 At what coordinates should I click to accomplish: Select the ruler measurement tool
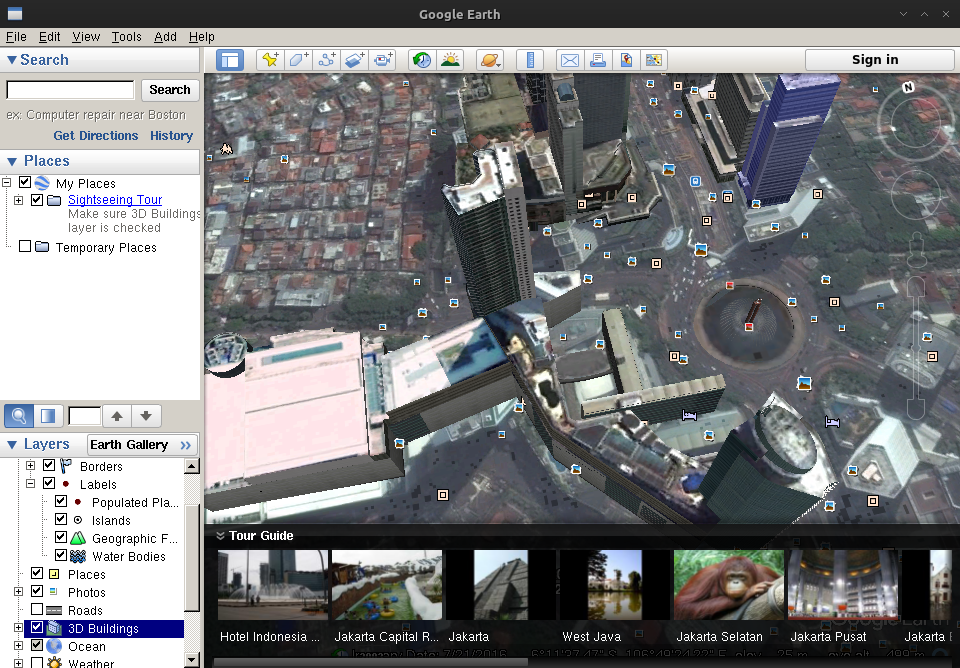[x=530, y=60]
